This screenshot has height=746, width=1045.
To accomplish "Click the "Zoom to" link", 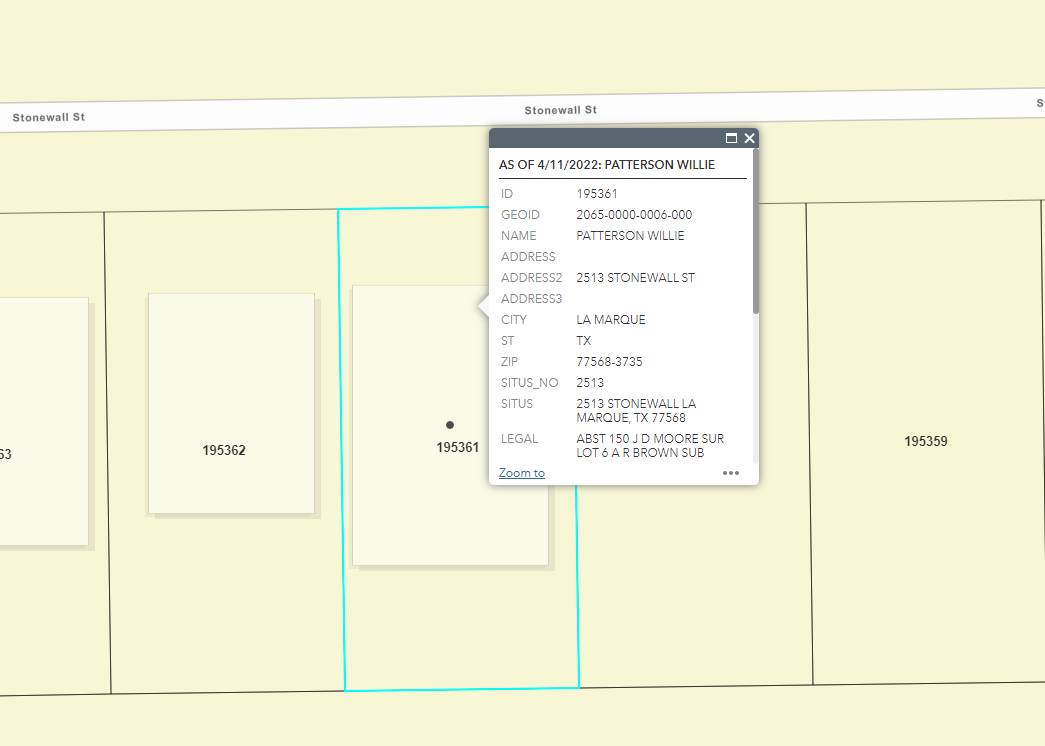I will [522, 473].
